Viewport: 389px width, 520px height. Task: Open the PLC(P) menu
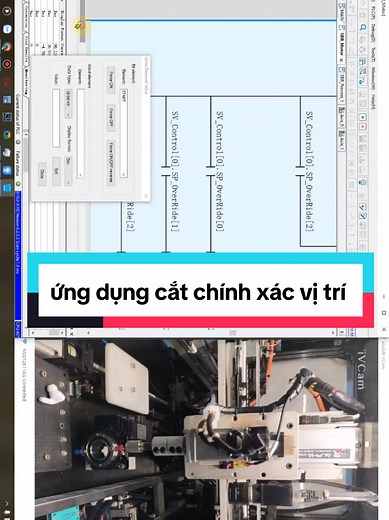[x=374, y=12]
